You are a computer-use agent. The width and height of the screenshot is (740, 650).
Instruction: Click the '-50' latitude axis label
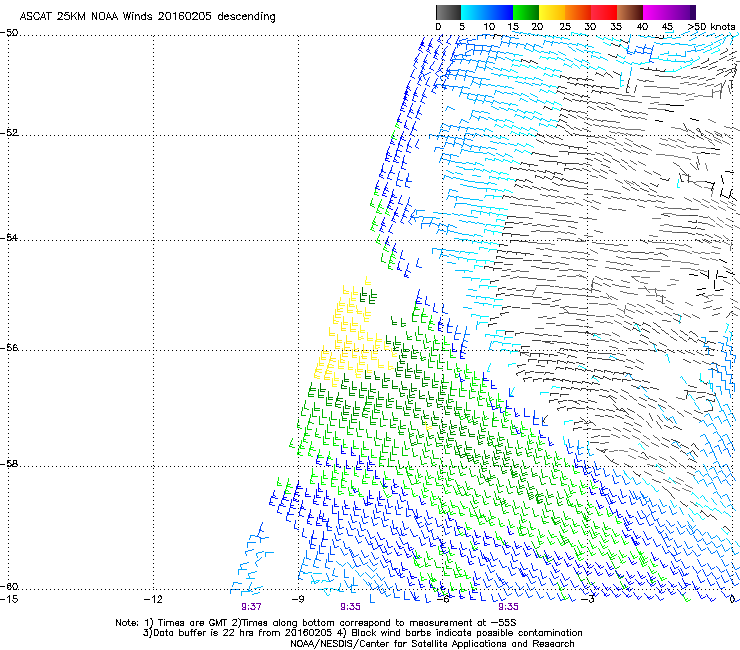click(9, 33)
